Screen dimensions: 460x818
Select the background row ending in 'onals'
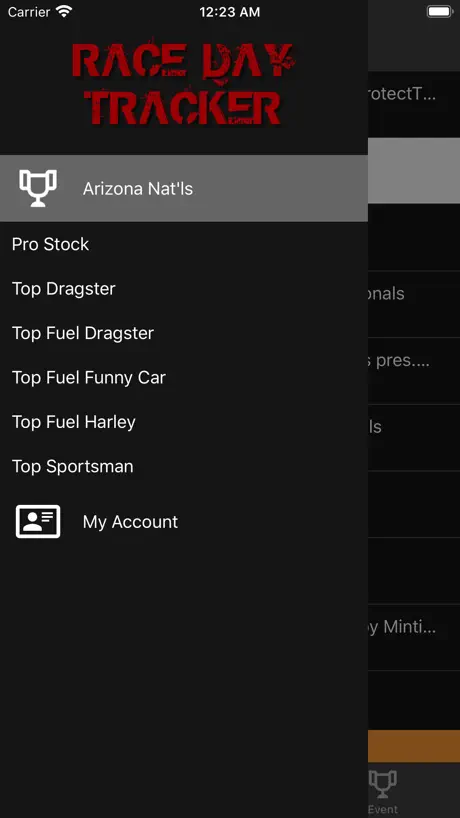[x=414, y=304]
